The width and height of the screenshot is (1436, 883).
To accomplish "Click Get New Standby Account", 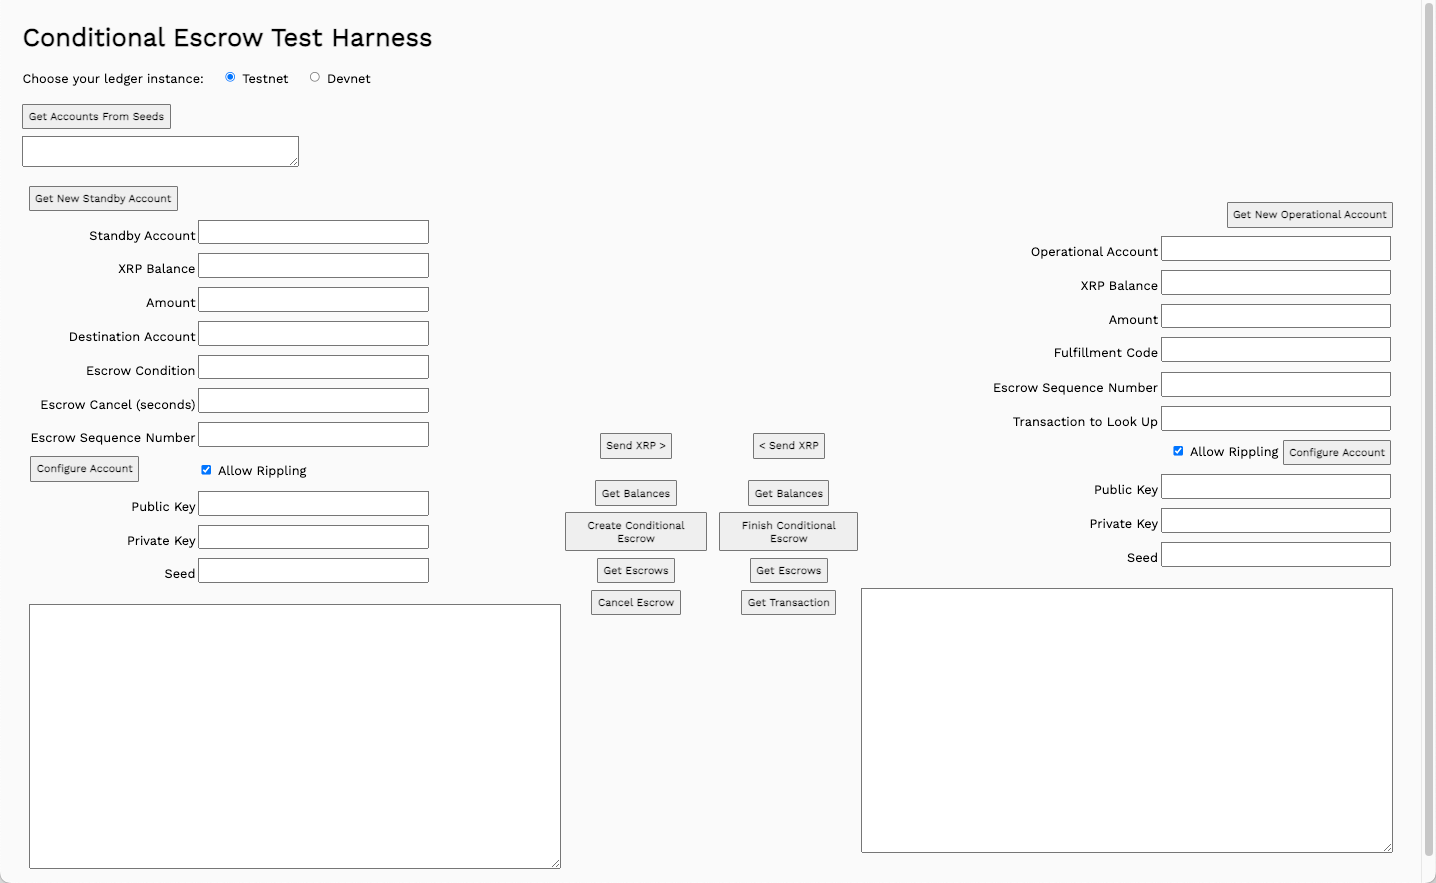I will (x=102, y=198).
